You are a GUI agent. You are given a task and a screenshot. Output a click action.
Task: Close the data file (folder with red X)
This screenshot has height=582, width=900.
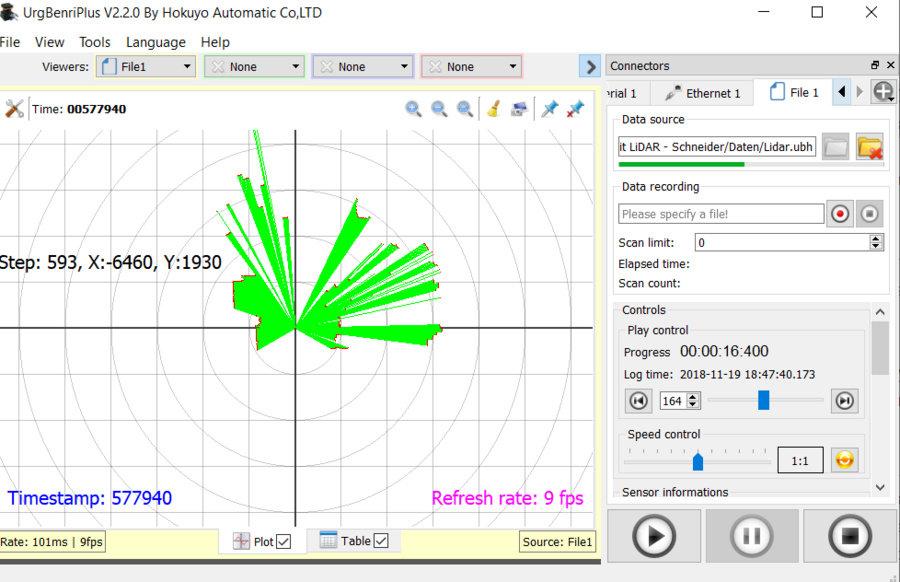click(x=869, y=147)
